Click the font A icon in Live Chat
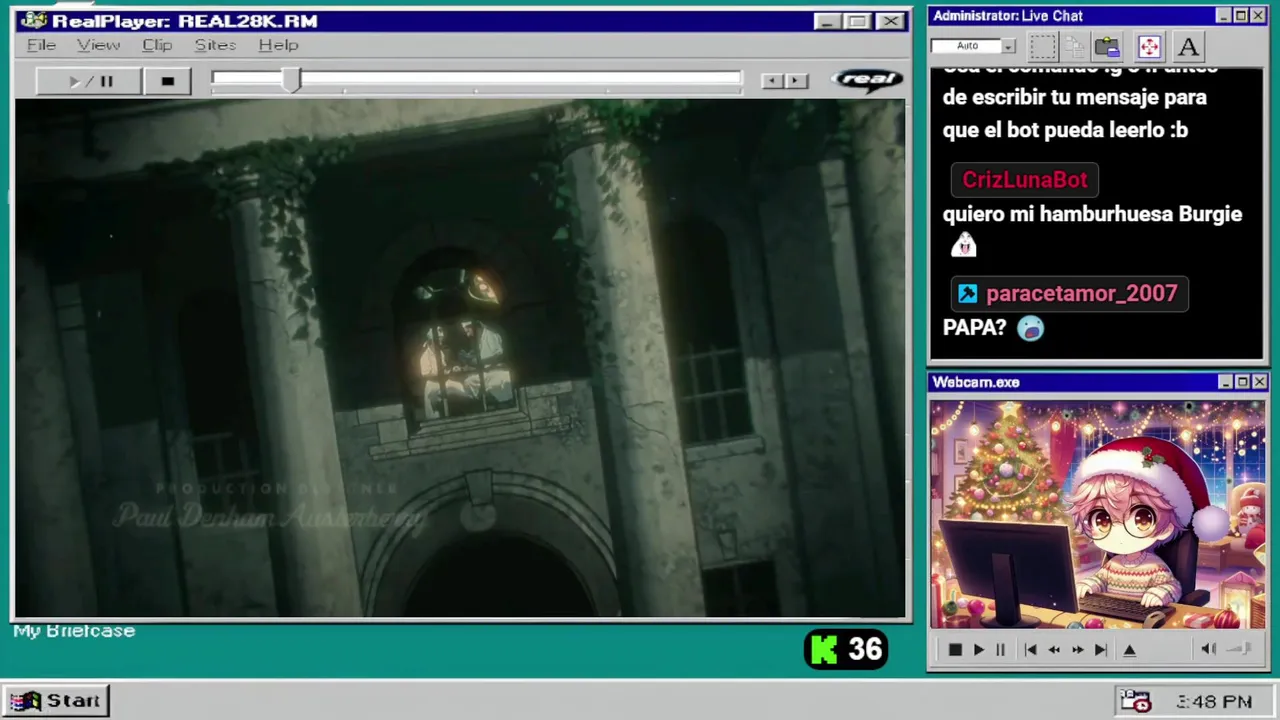Image resolution: width=1280 pixels, height=720 pixels. 1188,46
